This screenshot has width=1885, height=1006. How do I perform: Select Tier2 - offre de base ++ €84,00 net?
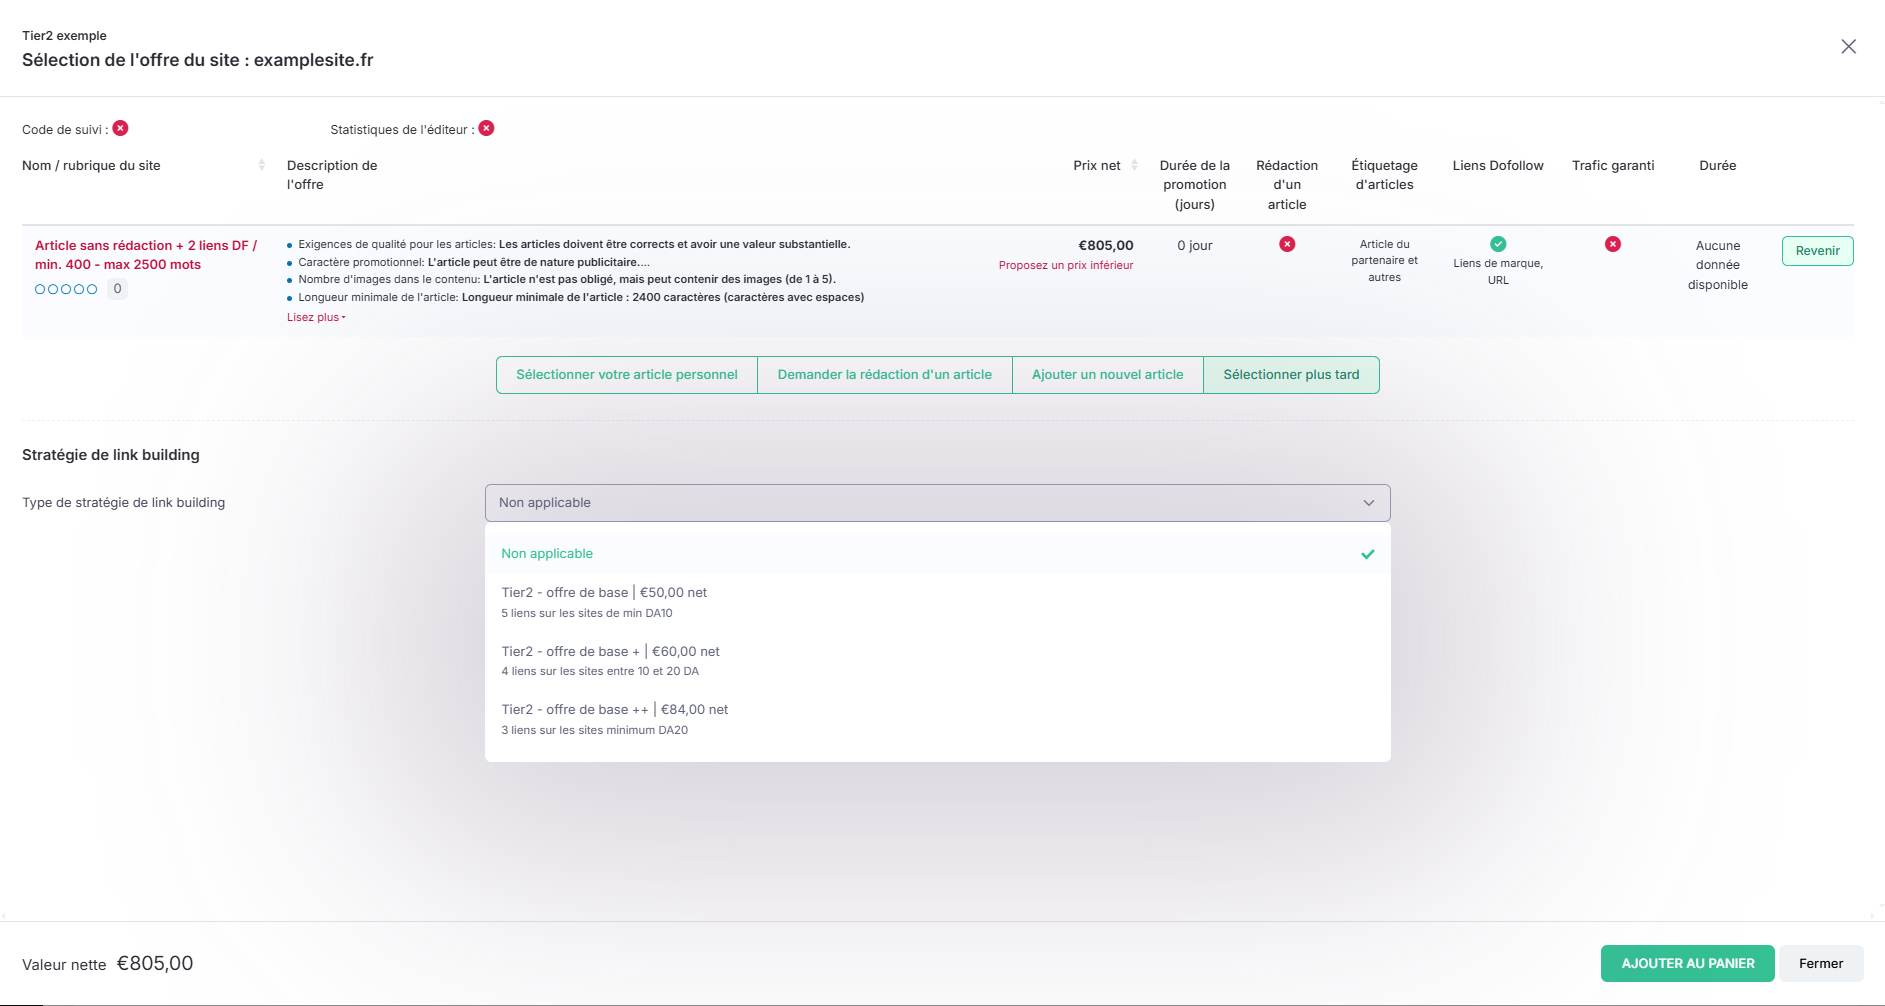pyautogui.click(x=937, y=719)
